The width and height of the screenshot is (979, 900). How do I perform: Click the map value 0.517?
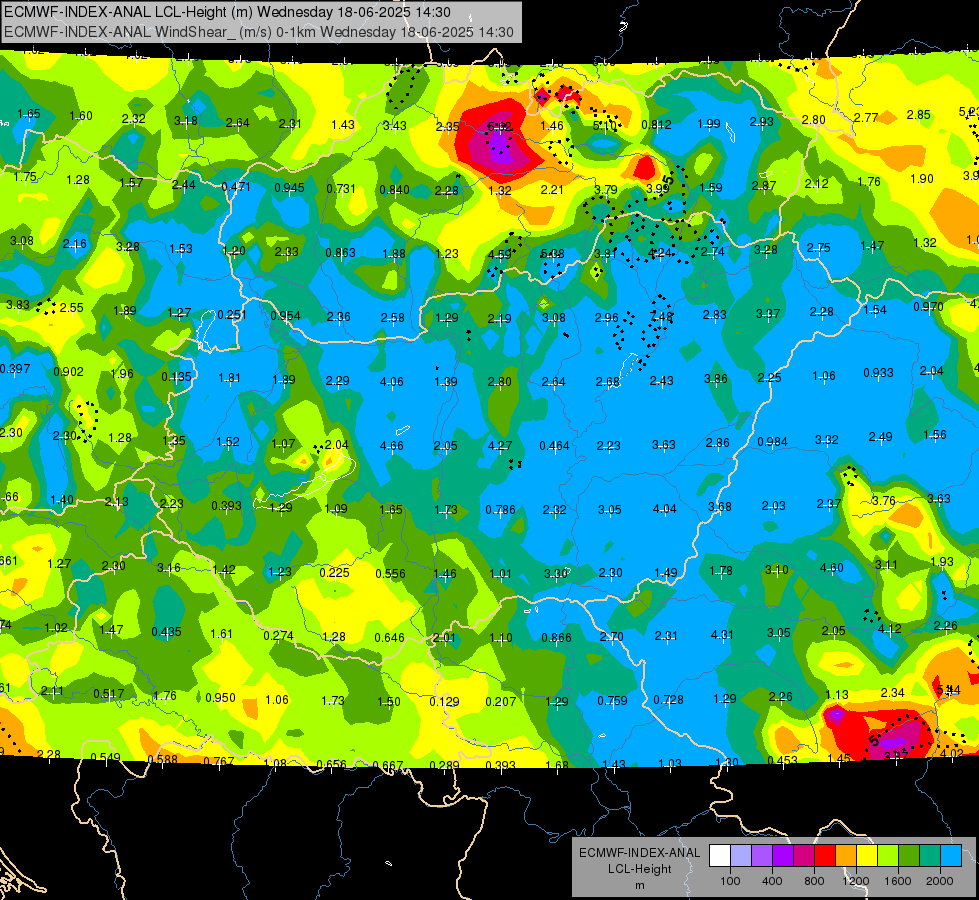coord(109,693)
